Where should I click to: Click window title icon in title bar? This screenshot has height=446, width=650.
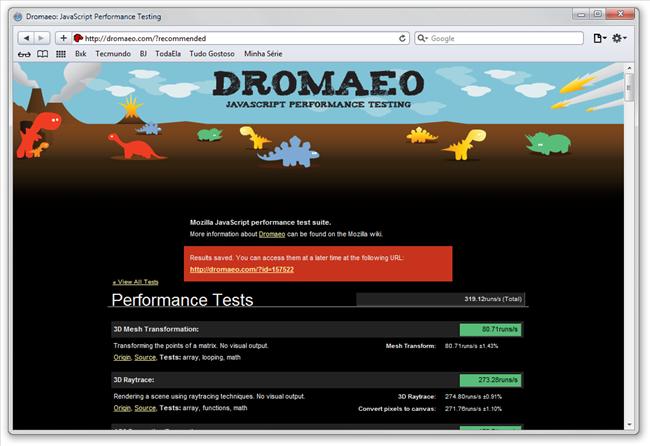pyautogui.click(x=18, y=17)
